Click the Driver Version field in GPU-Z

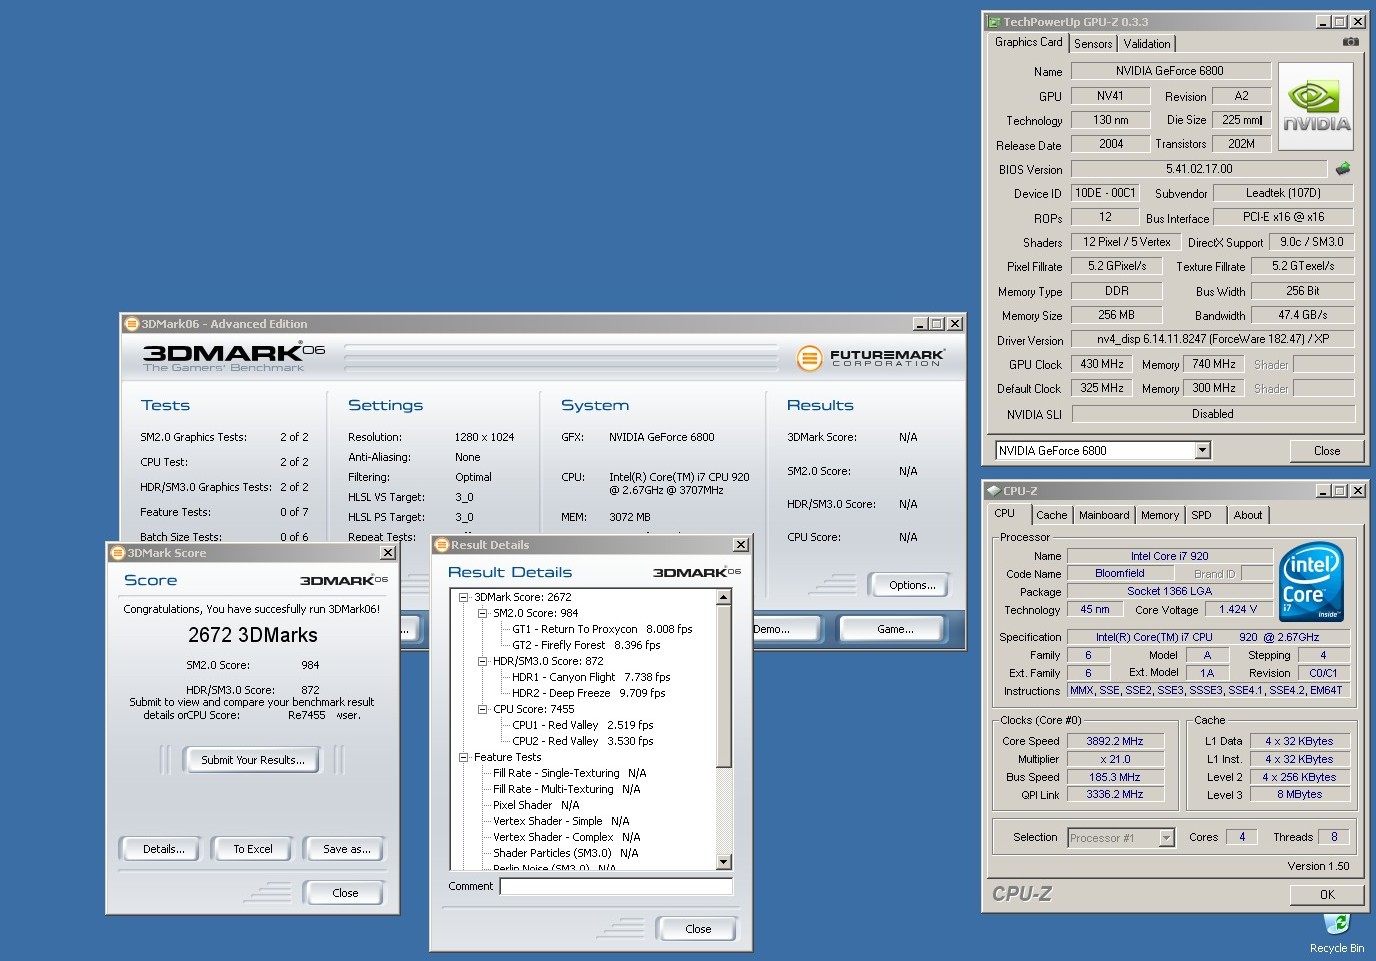[x=1213, y=339]
